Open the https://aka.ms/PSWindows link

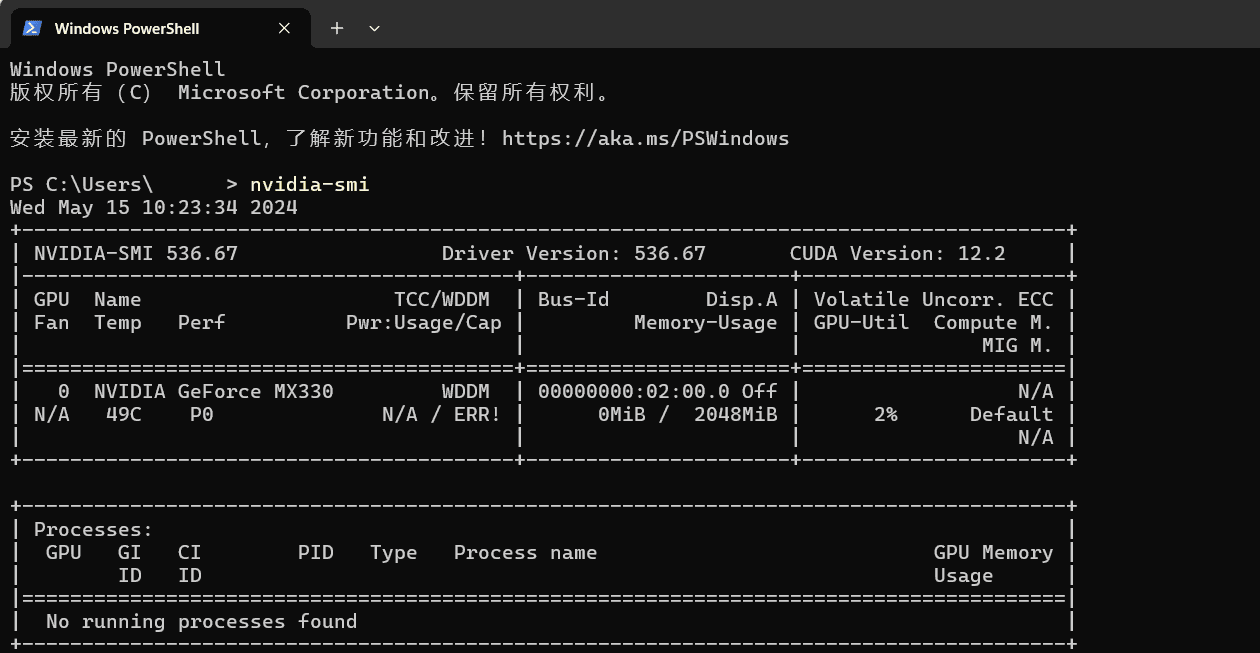coord(645,138)
